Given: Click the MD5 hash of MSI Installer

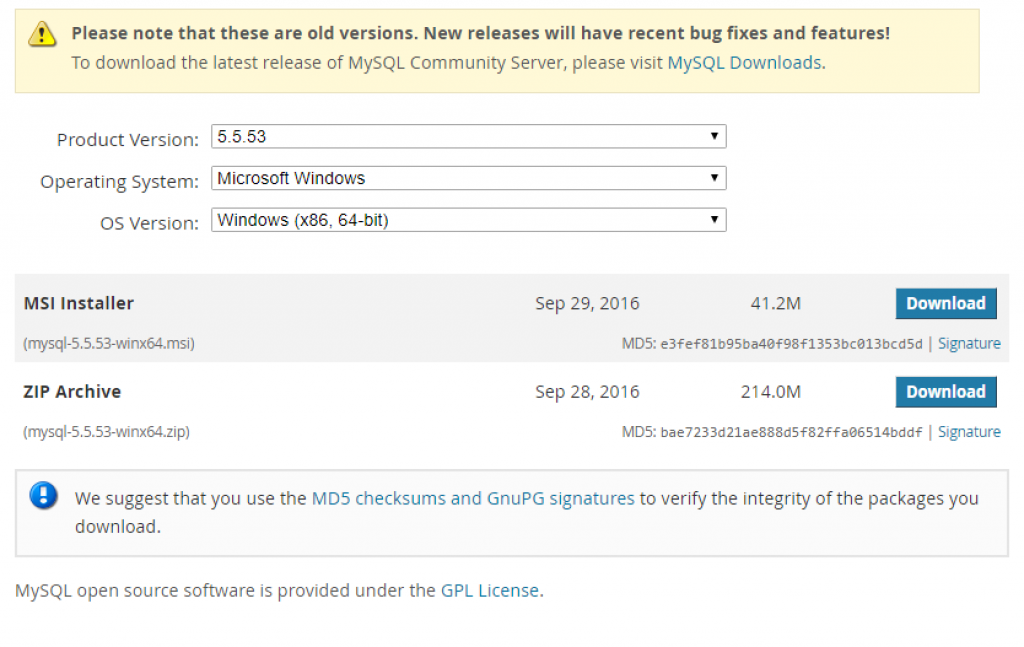Looking at the screenshot, I should 791,344.
